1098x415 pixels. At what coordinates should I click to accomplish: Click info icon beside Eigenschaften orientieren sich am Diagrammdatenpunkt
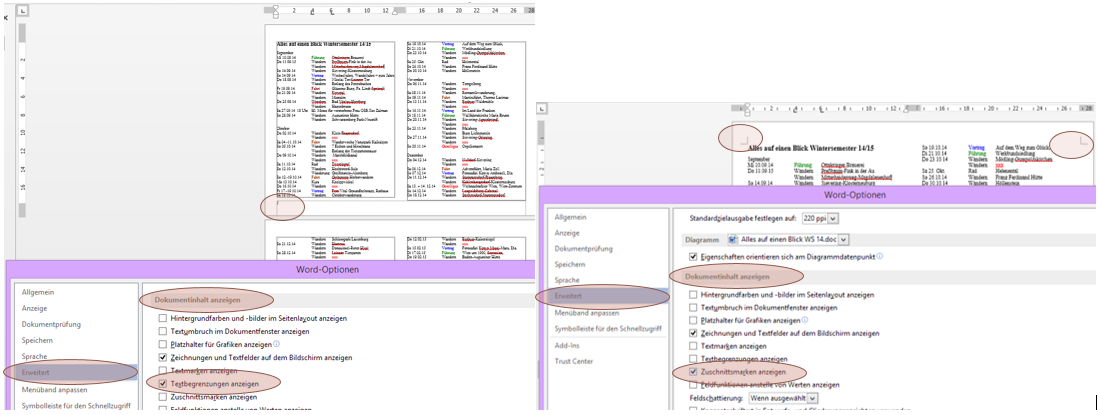click(880, 256)
